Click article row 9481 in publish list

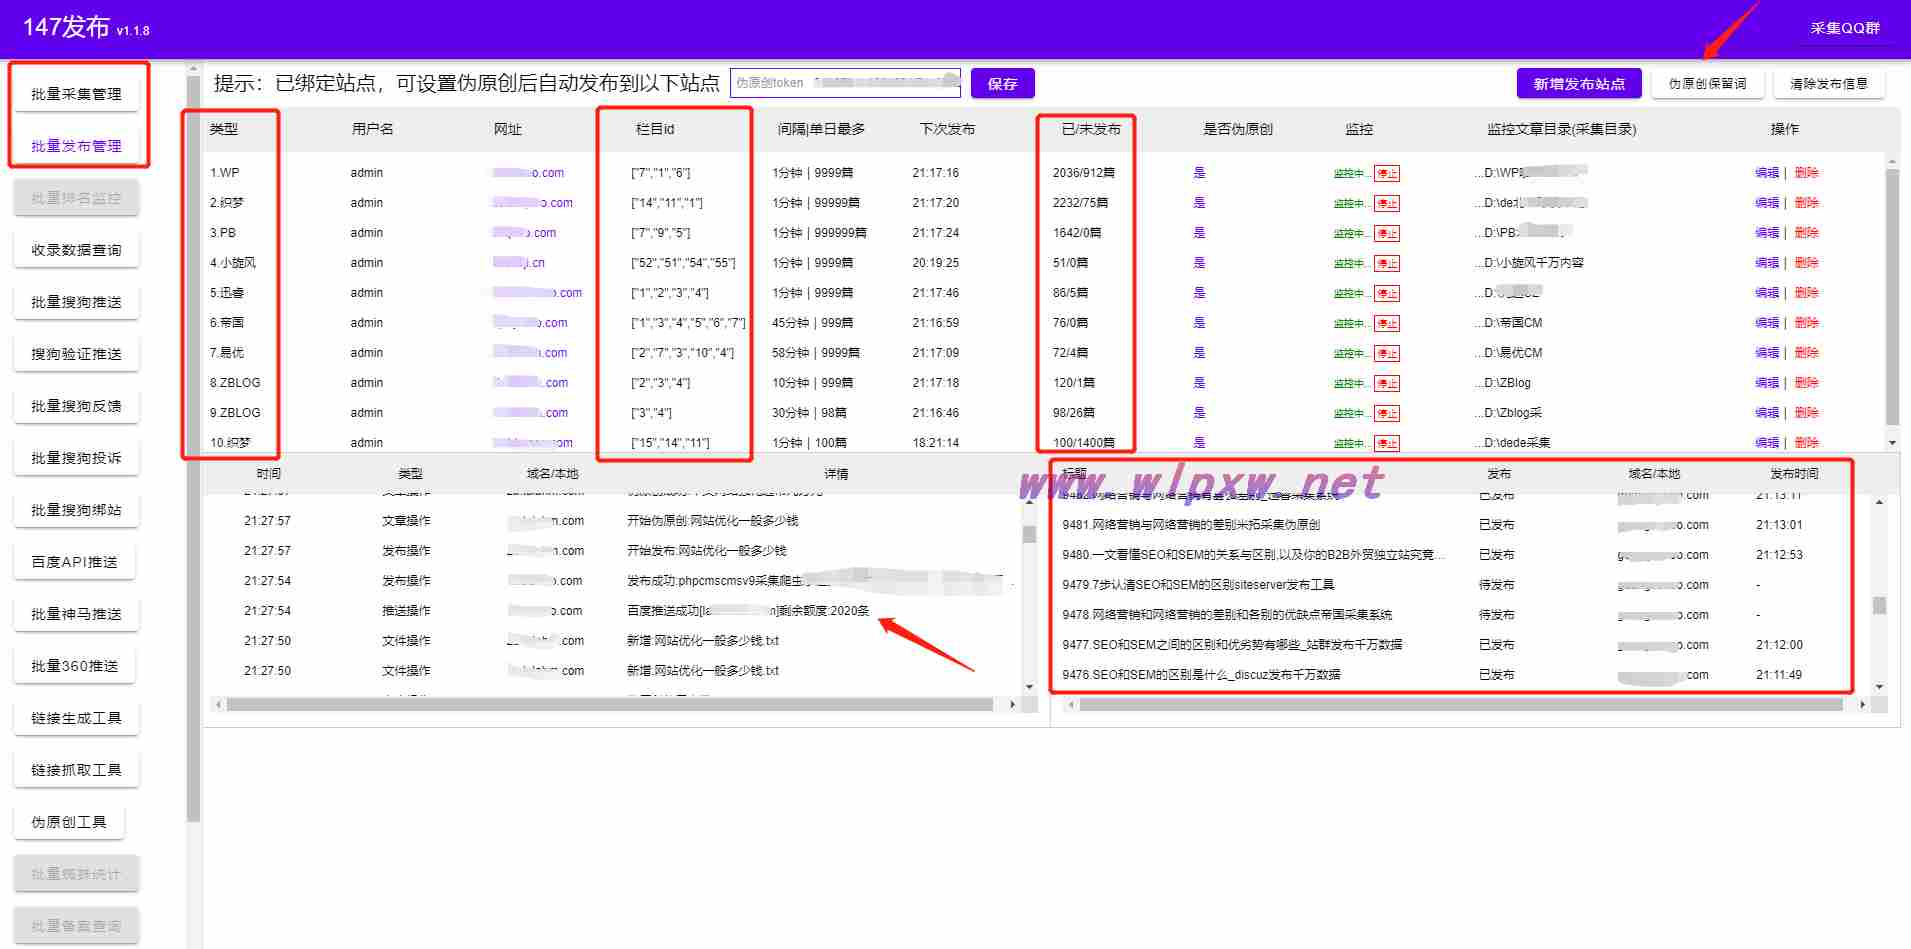1191,525
